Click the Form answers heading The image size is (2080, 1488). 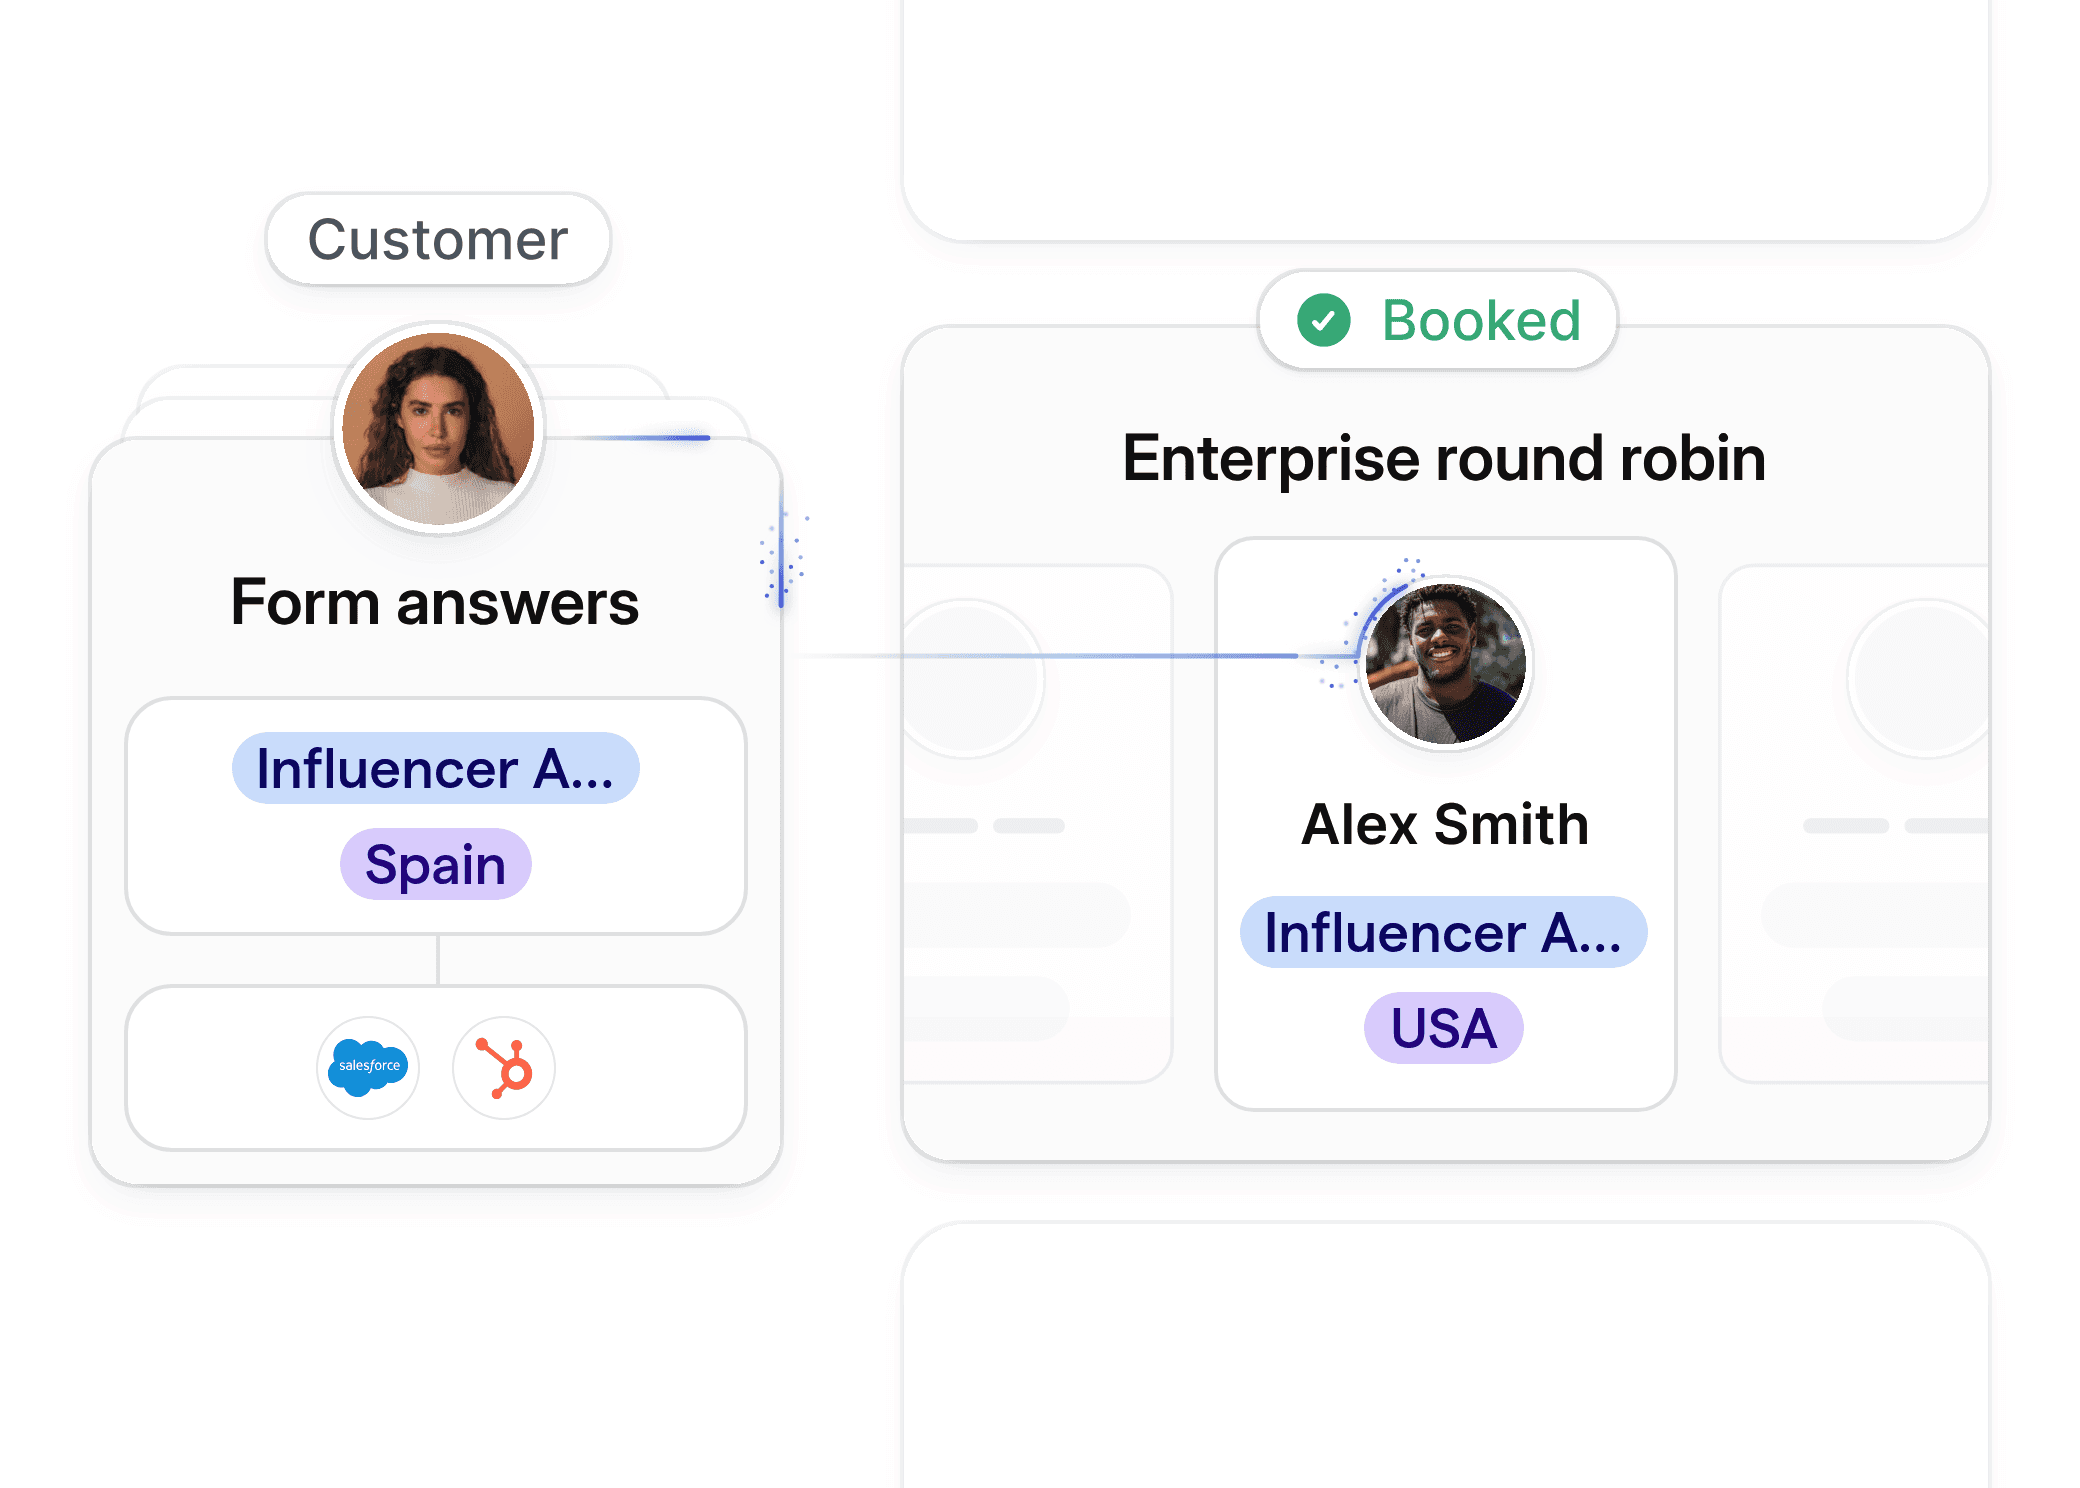pyautogui.click(x=435, y=603)
